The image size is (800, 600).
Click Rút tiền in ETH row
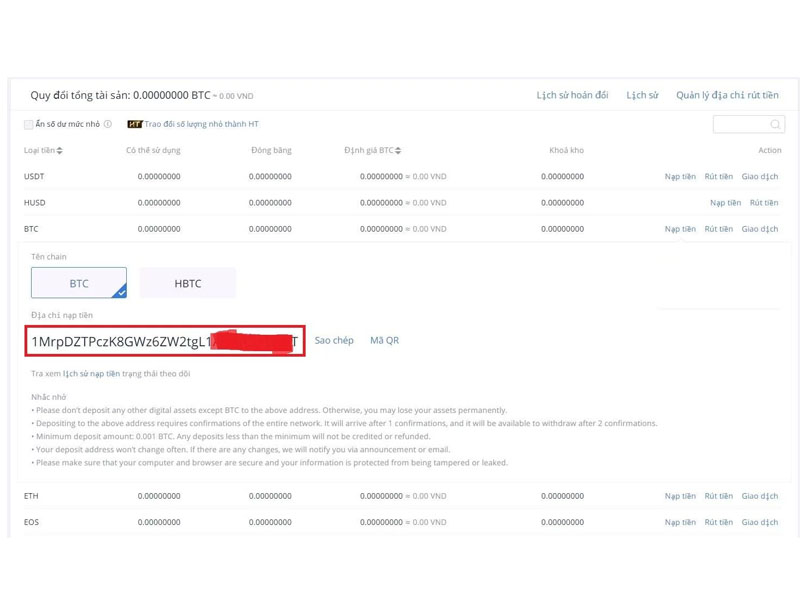tap(718, 496)
